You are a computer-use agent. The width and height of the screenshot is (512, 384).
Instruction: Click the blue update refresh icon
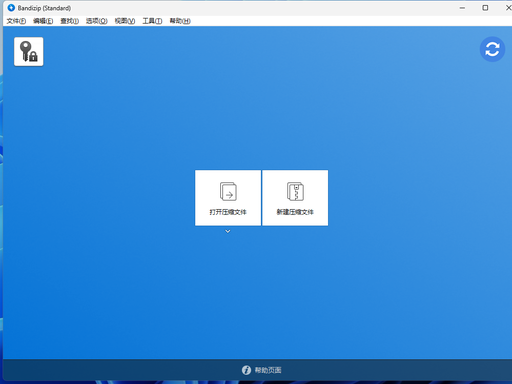492,49
